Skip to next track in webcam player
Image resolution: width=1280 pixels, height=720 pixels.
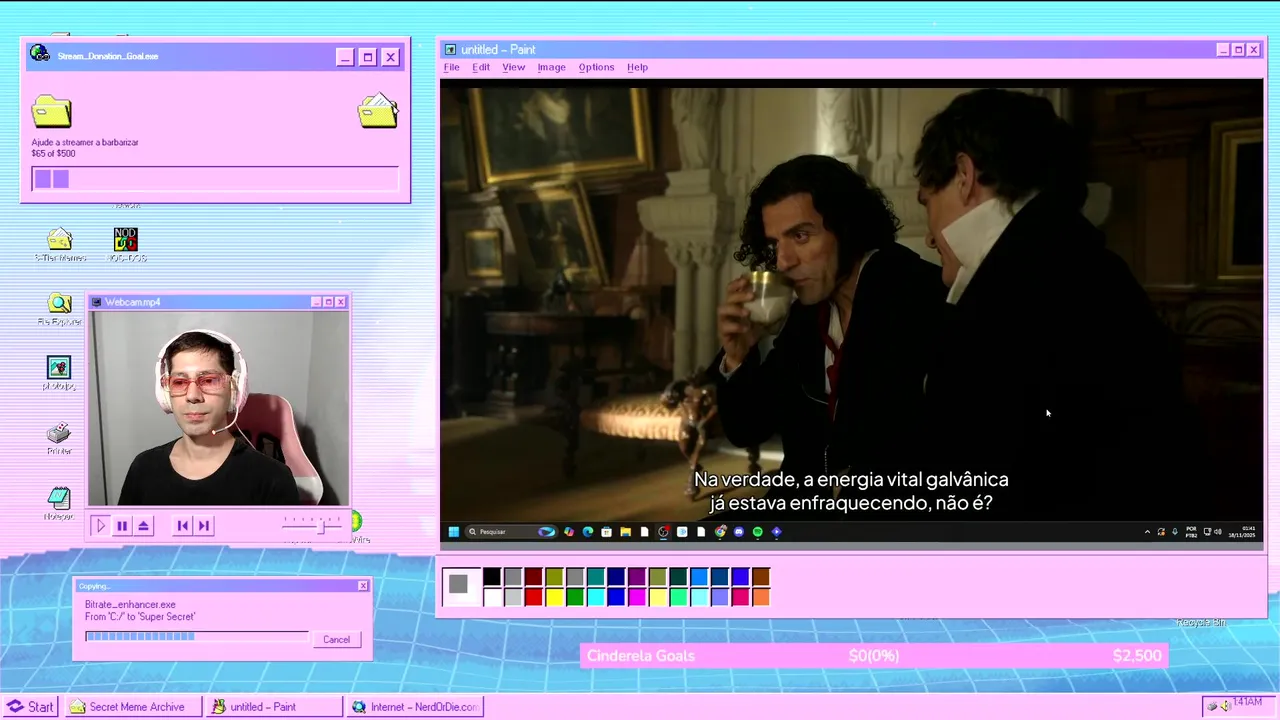tap(204, 525)
